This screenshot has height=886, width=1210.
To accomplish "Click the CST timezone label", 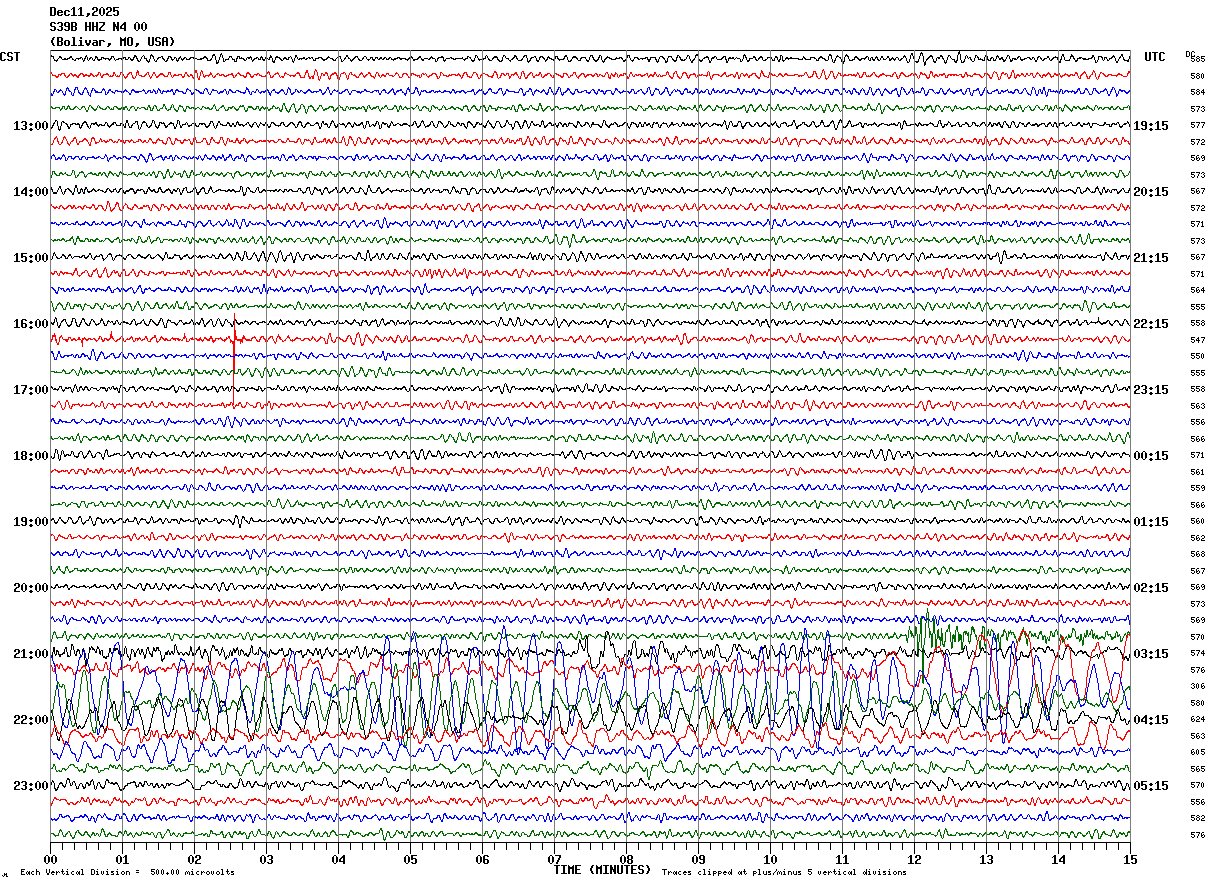I will point(10,57).
